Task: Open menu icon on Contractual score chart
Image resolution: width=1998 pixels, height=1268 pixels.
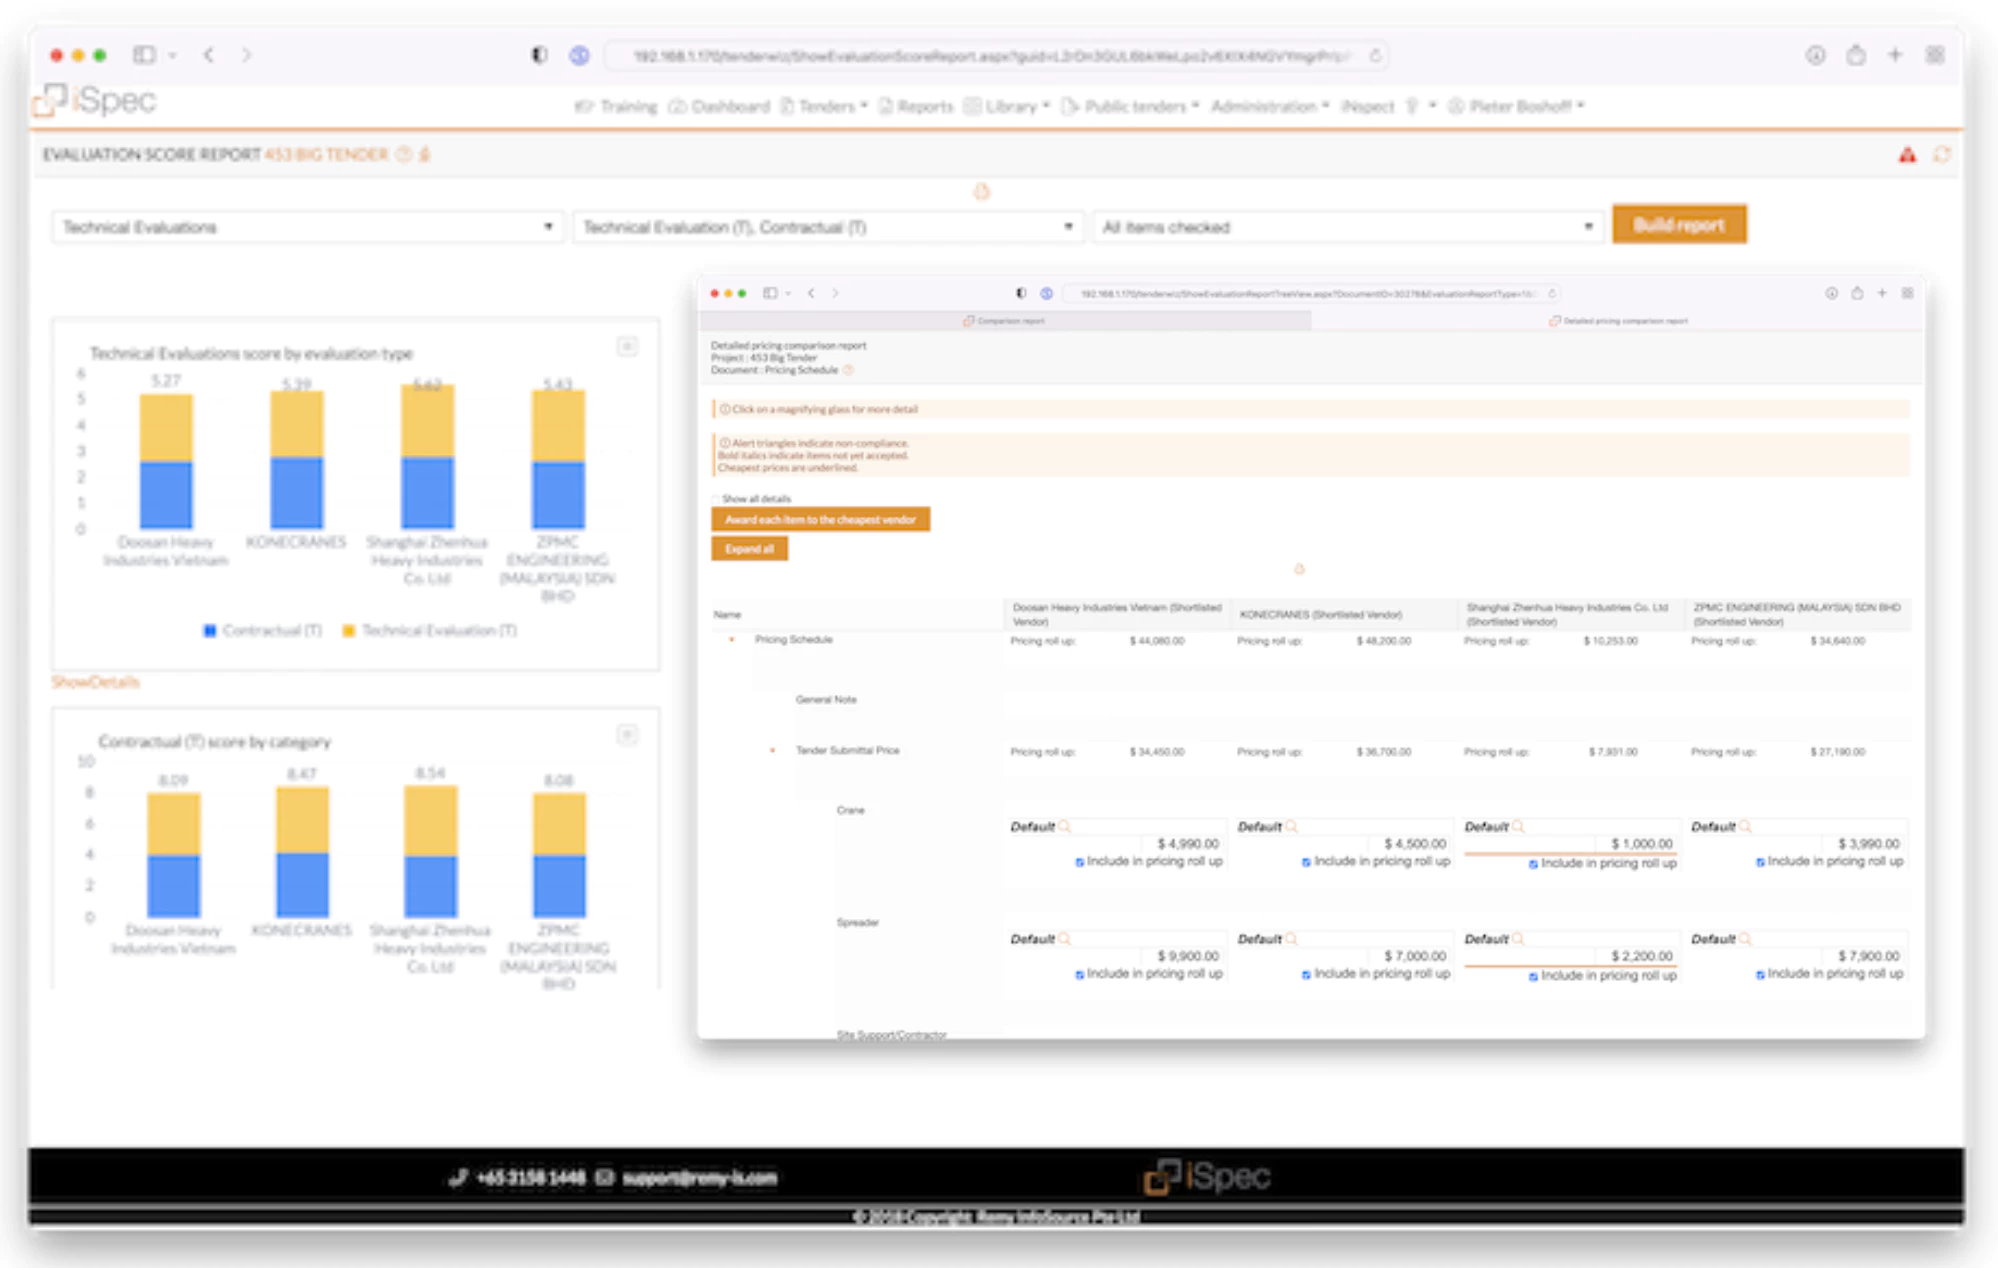Action: point(627,735)
